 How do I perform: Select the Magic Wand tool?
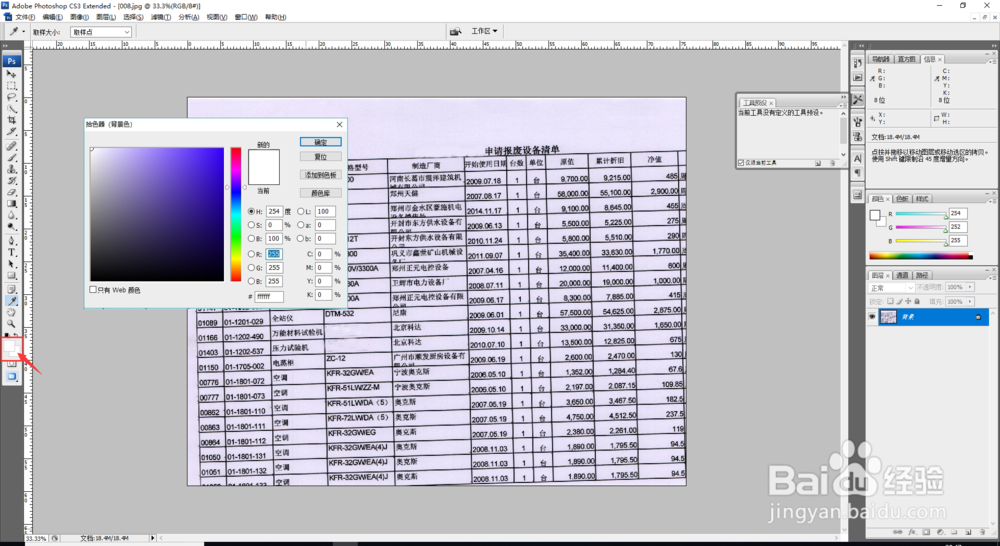coord(11,108)
